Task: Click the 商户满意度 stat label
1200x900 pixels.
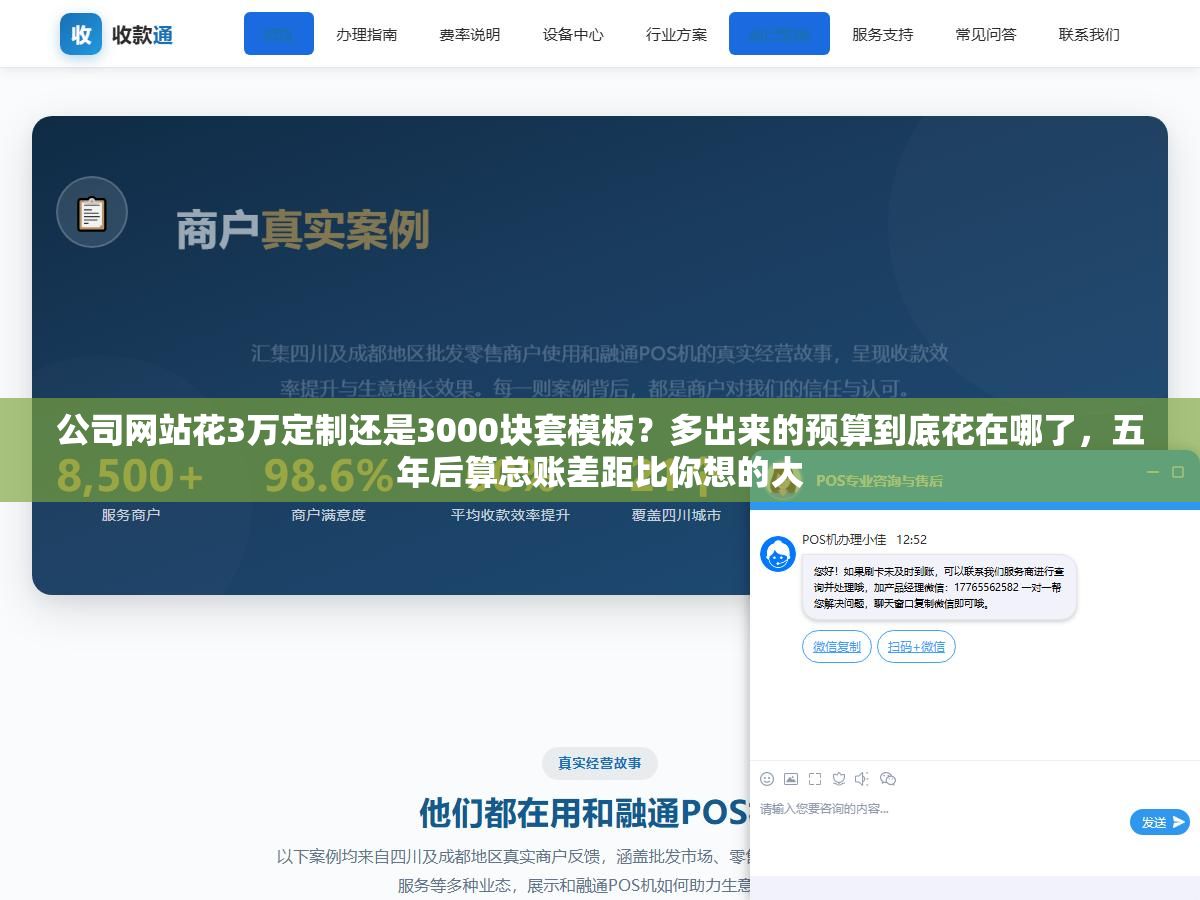Action: tap(328, 515)
